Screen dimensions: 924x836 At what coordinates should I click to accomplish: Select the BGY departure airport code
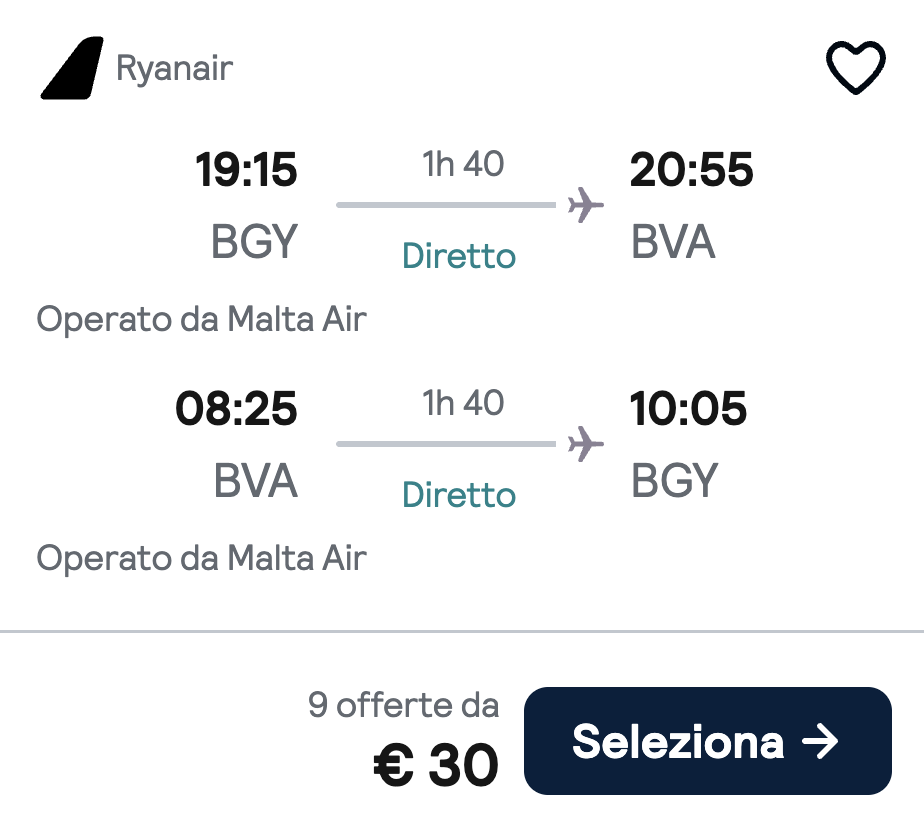[253, 242]
